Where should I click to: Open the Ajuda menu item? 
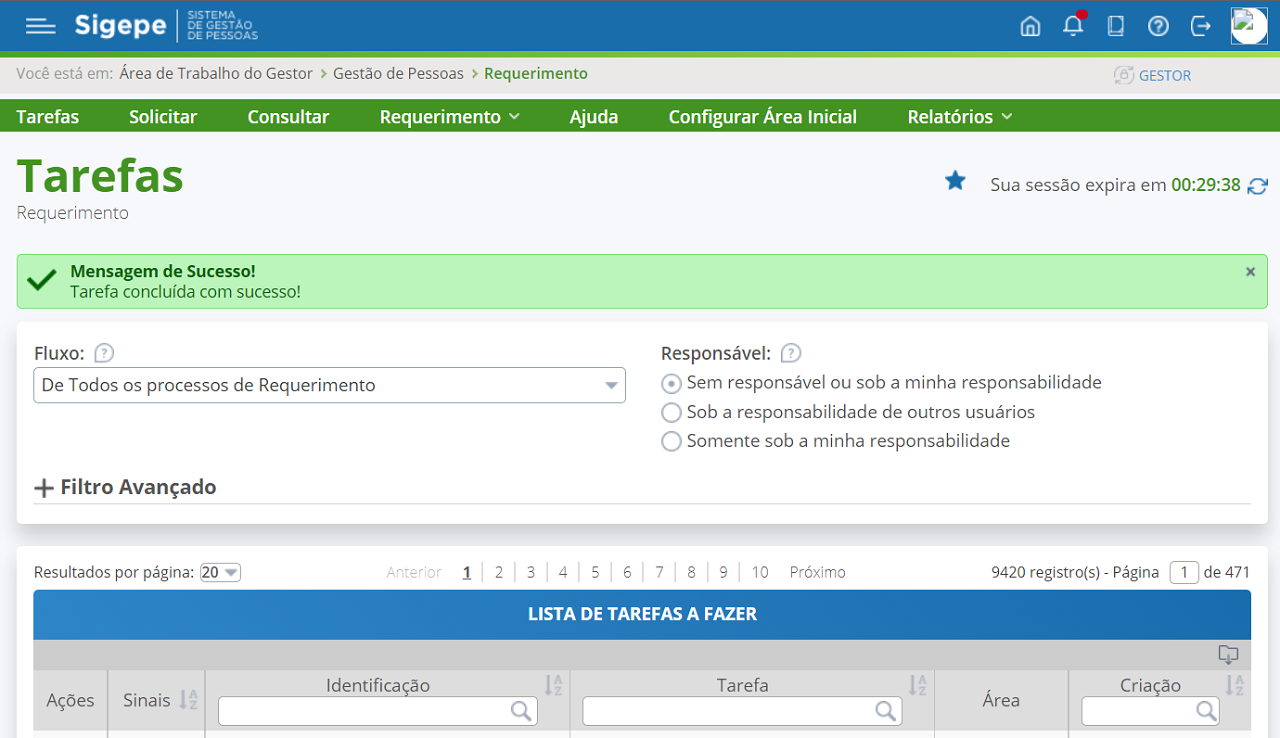(x=594, y=117)
